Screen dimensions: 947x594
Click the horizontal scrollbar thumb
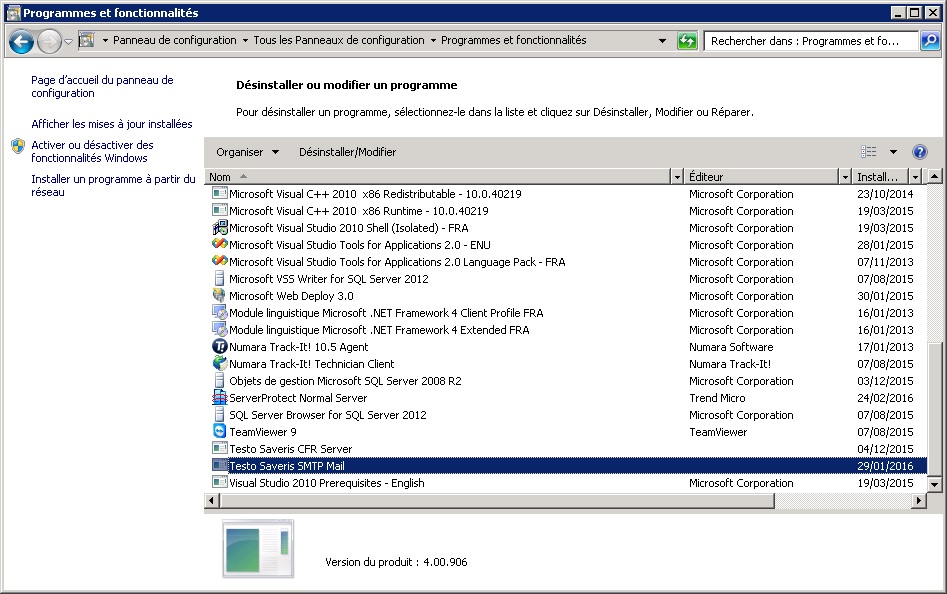(x=496, y=500)
